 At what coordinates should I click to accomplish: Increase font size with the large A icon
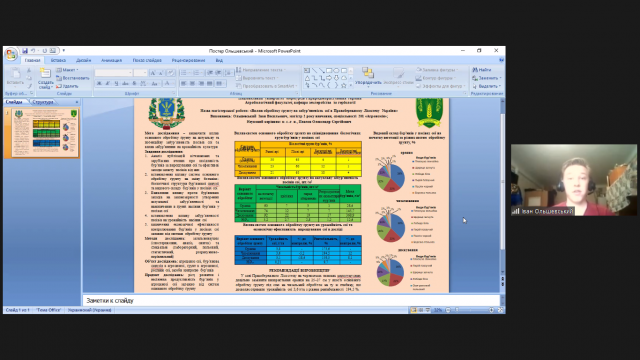153,73
